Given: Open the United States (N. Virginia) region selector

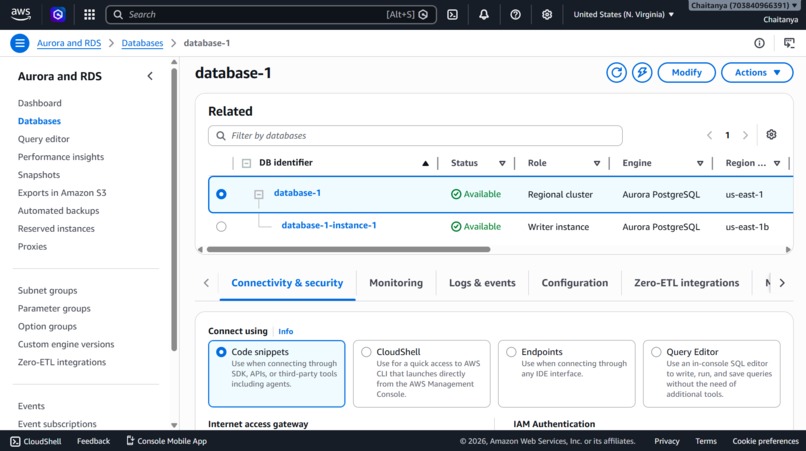Looking at the screenshot, I should coord(624,14).
